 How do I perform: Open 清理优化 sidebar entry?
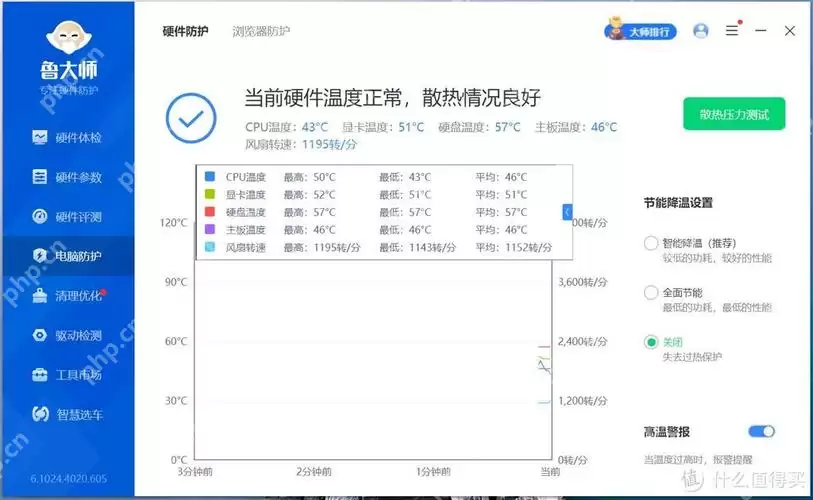point(67,295)
